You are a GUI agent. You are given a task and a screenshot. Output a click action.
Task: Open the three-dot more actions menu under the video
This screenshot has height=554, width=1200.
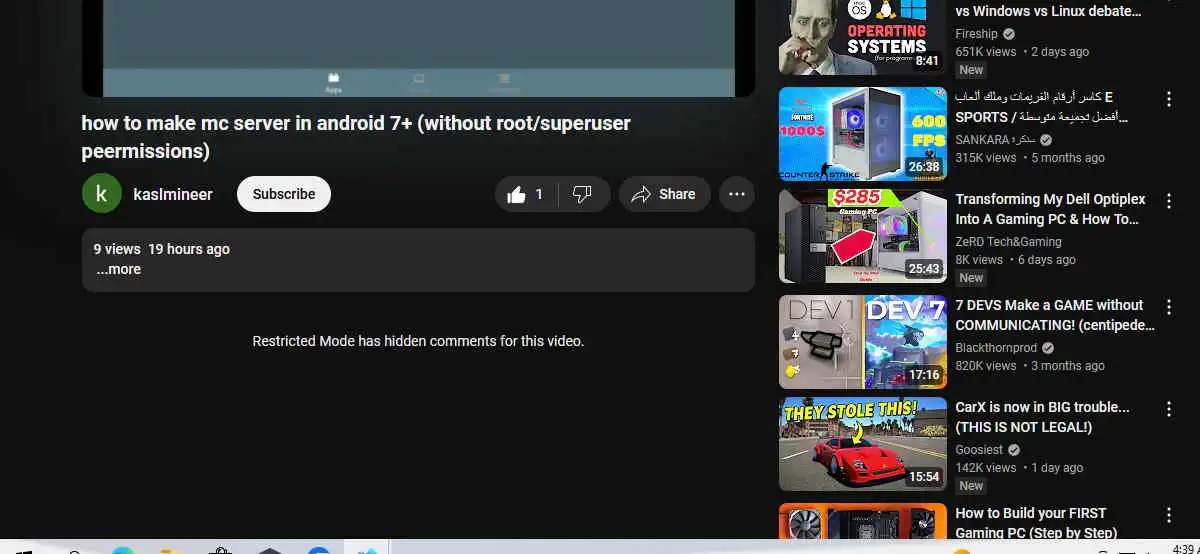pos(737,194)
